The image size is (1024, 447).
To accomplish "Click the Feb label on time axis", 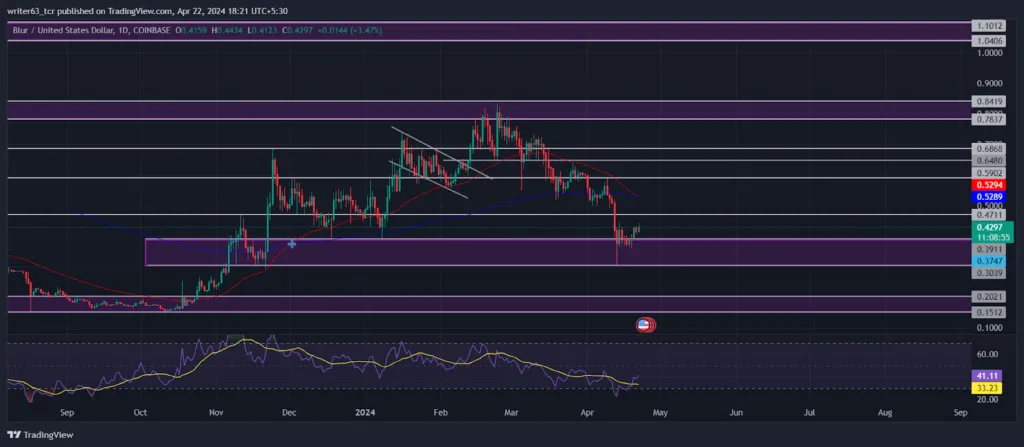I will 441,413.
